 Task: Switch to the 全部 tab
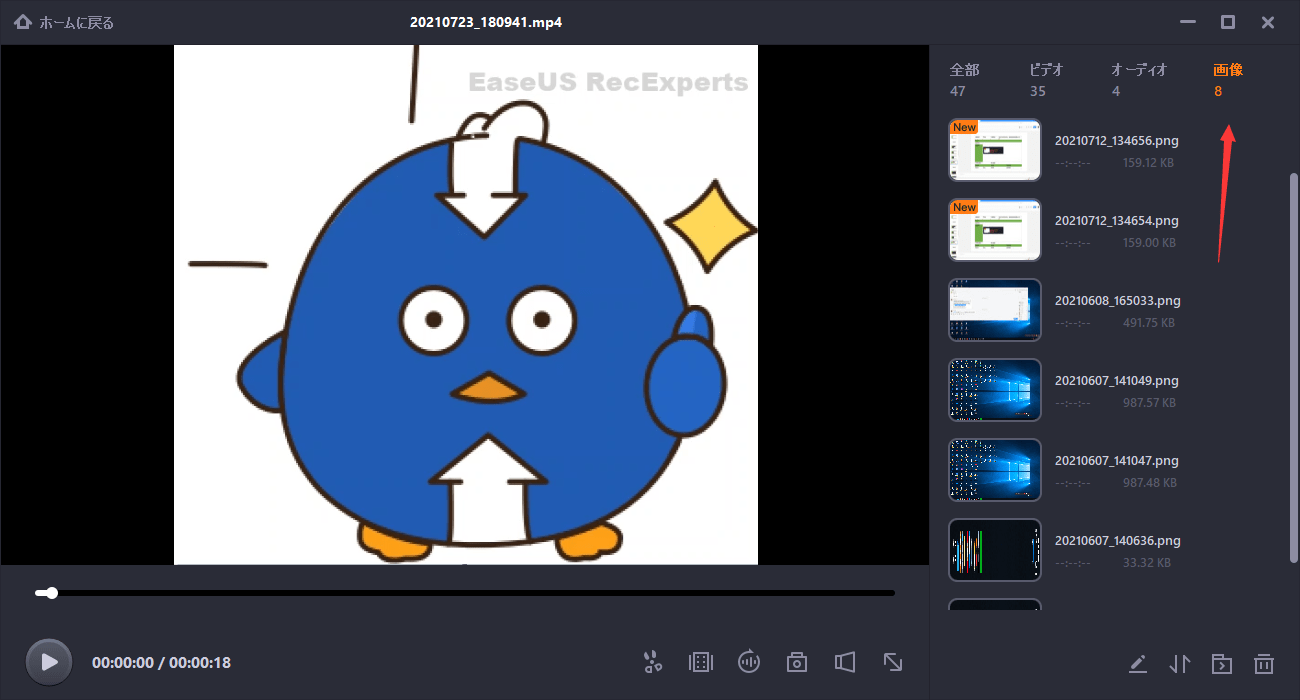pyautogui.click(x=964, y=79)
